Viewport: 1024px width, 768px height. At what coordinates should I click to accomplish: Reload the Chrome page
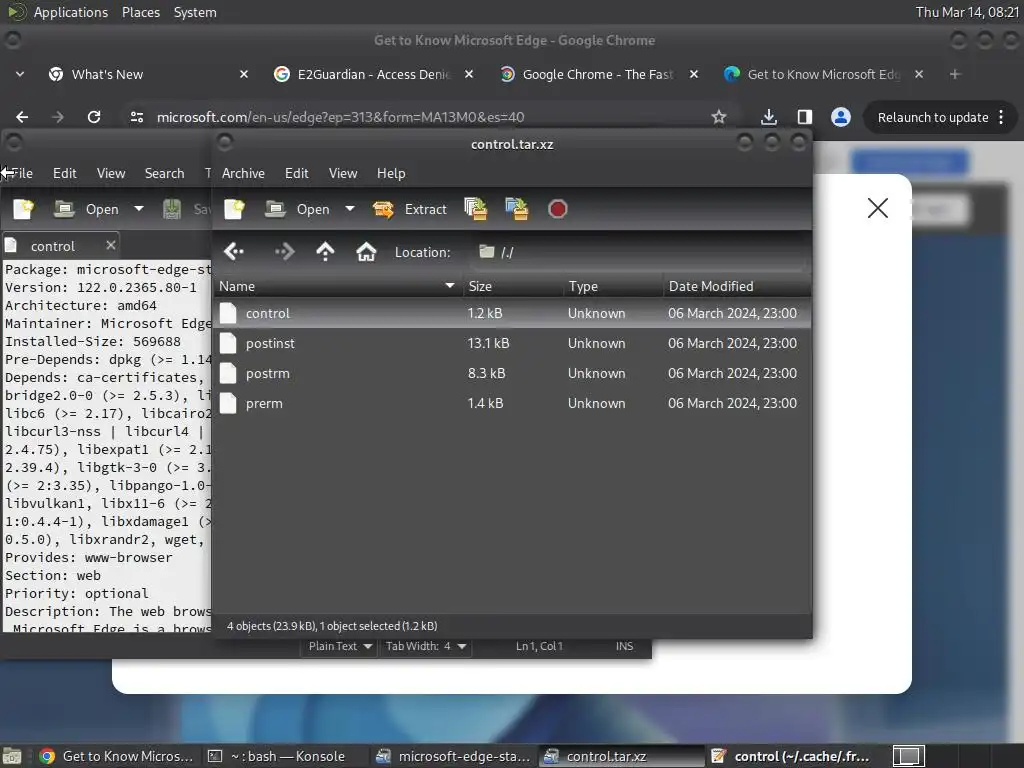pyautogui.click(x=94, y=117)
